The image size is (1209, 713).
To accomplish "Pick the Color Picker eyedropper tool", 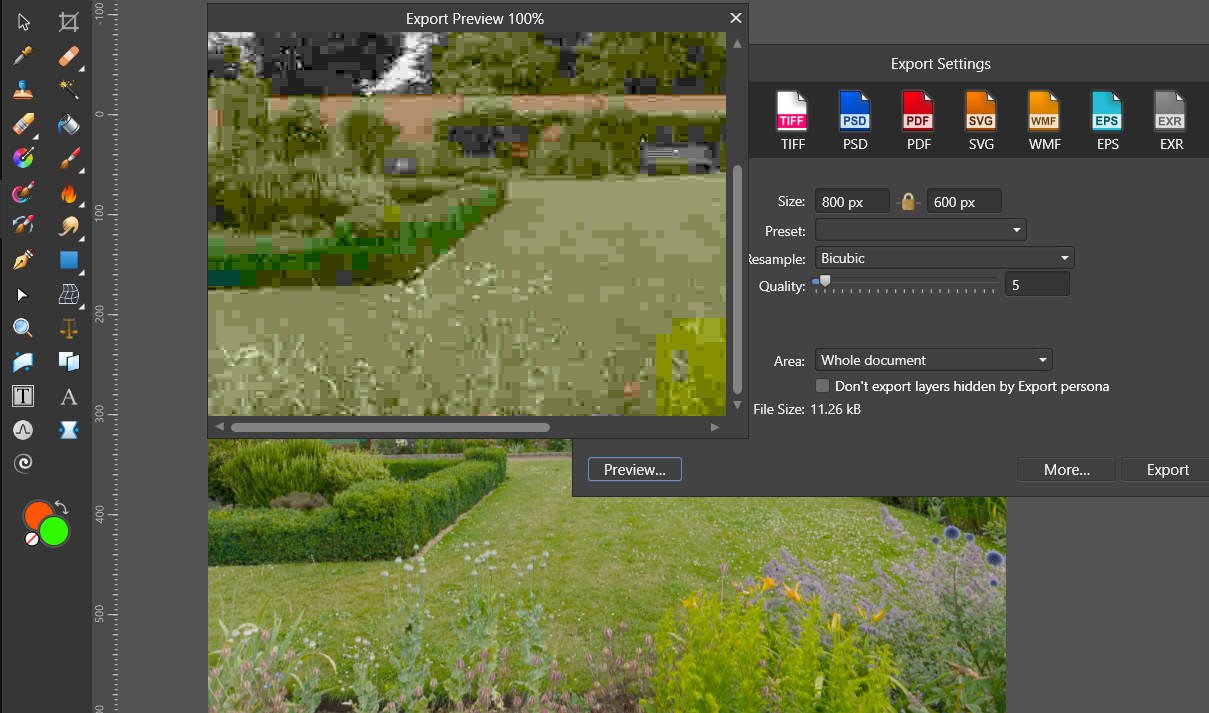I will click(x=23, y=56).
